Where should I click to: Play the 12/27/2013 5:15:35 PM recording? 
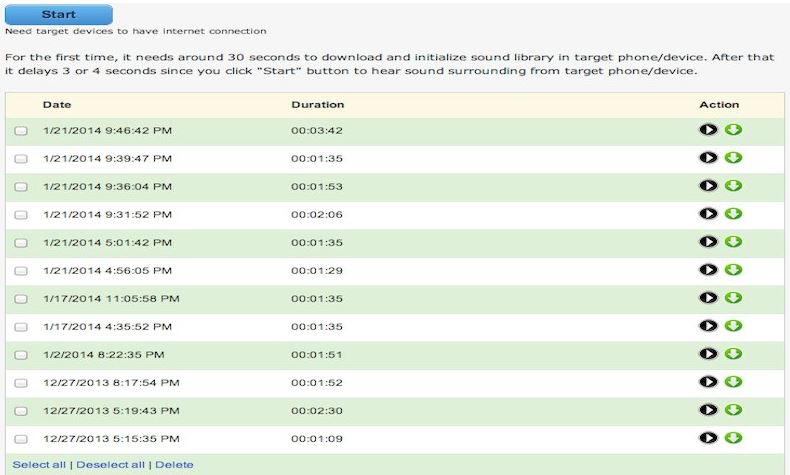click(x=708, y=438)
